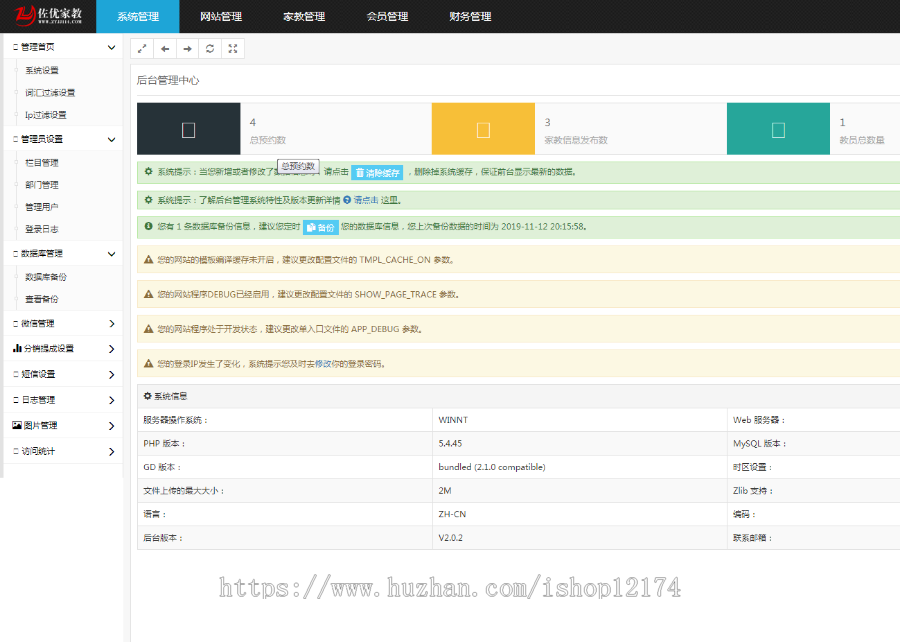Open the 财务管理 tab
900x642 pixels.
click(x=470, y=17)
